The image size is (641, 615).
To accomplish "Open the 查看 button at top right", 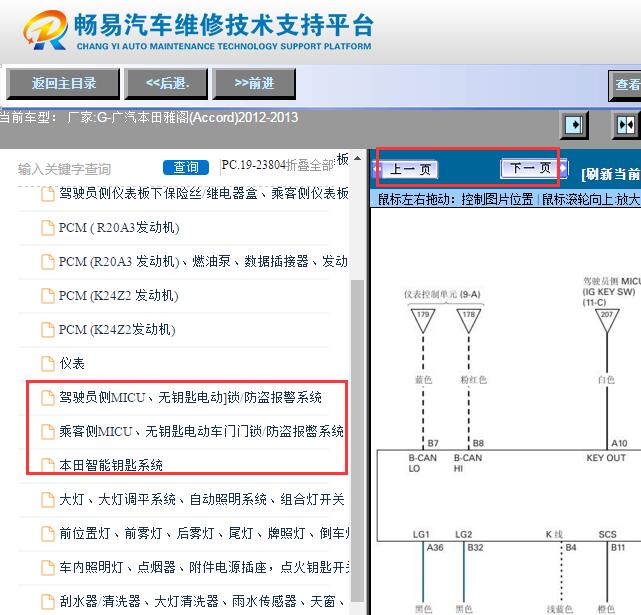I will pos(625,85).
